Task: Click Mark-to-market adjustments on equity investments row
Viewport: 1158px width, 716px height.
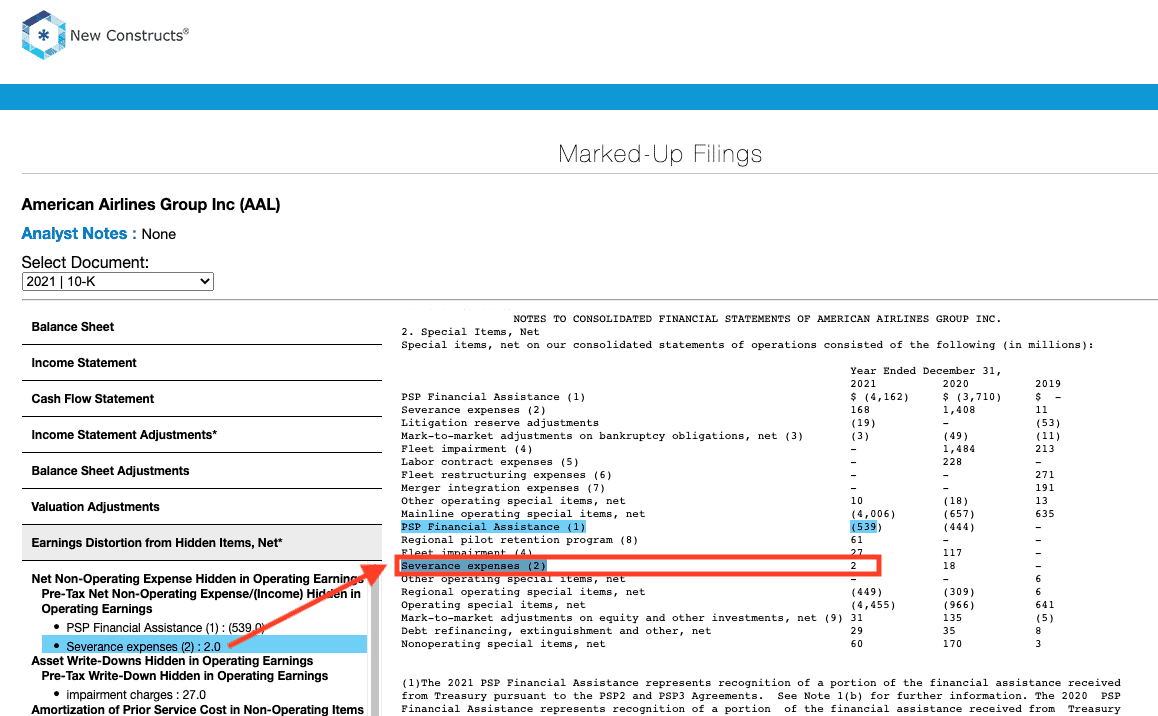Action: coord(622,618)
